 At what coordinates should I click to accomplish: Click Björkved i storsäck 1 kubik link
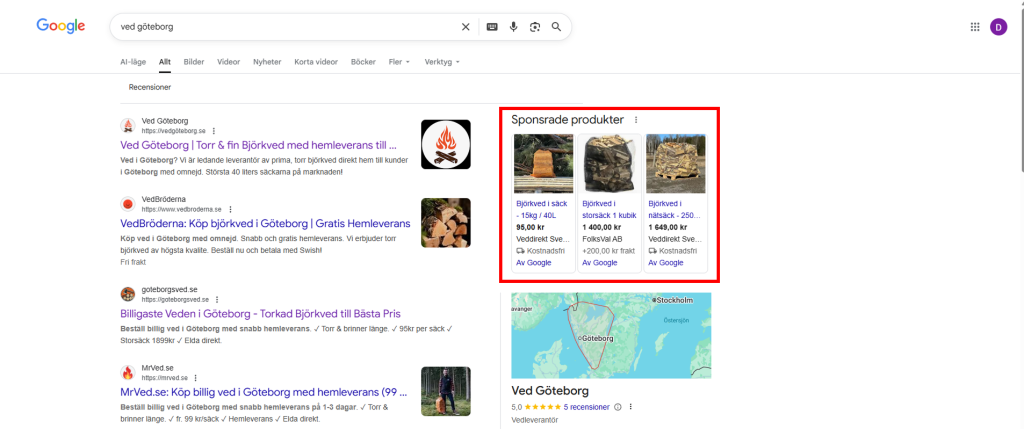[609, 209]
